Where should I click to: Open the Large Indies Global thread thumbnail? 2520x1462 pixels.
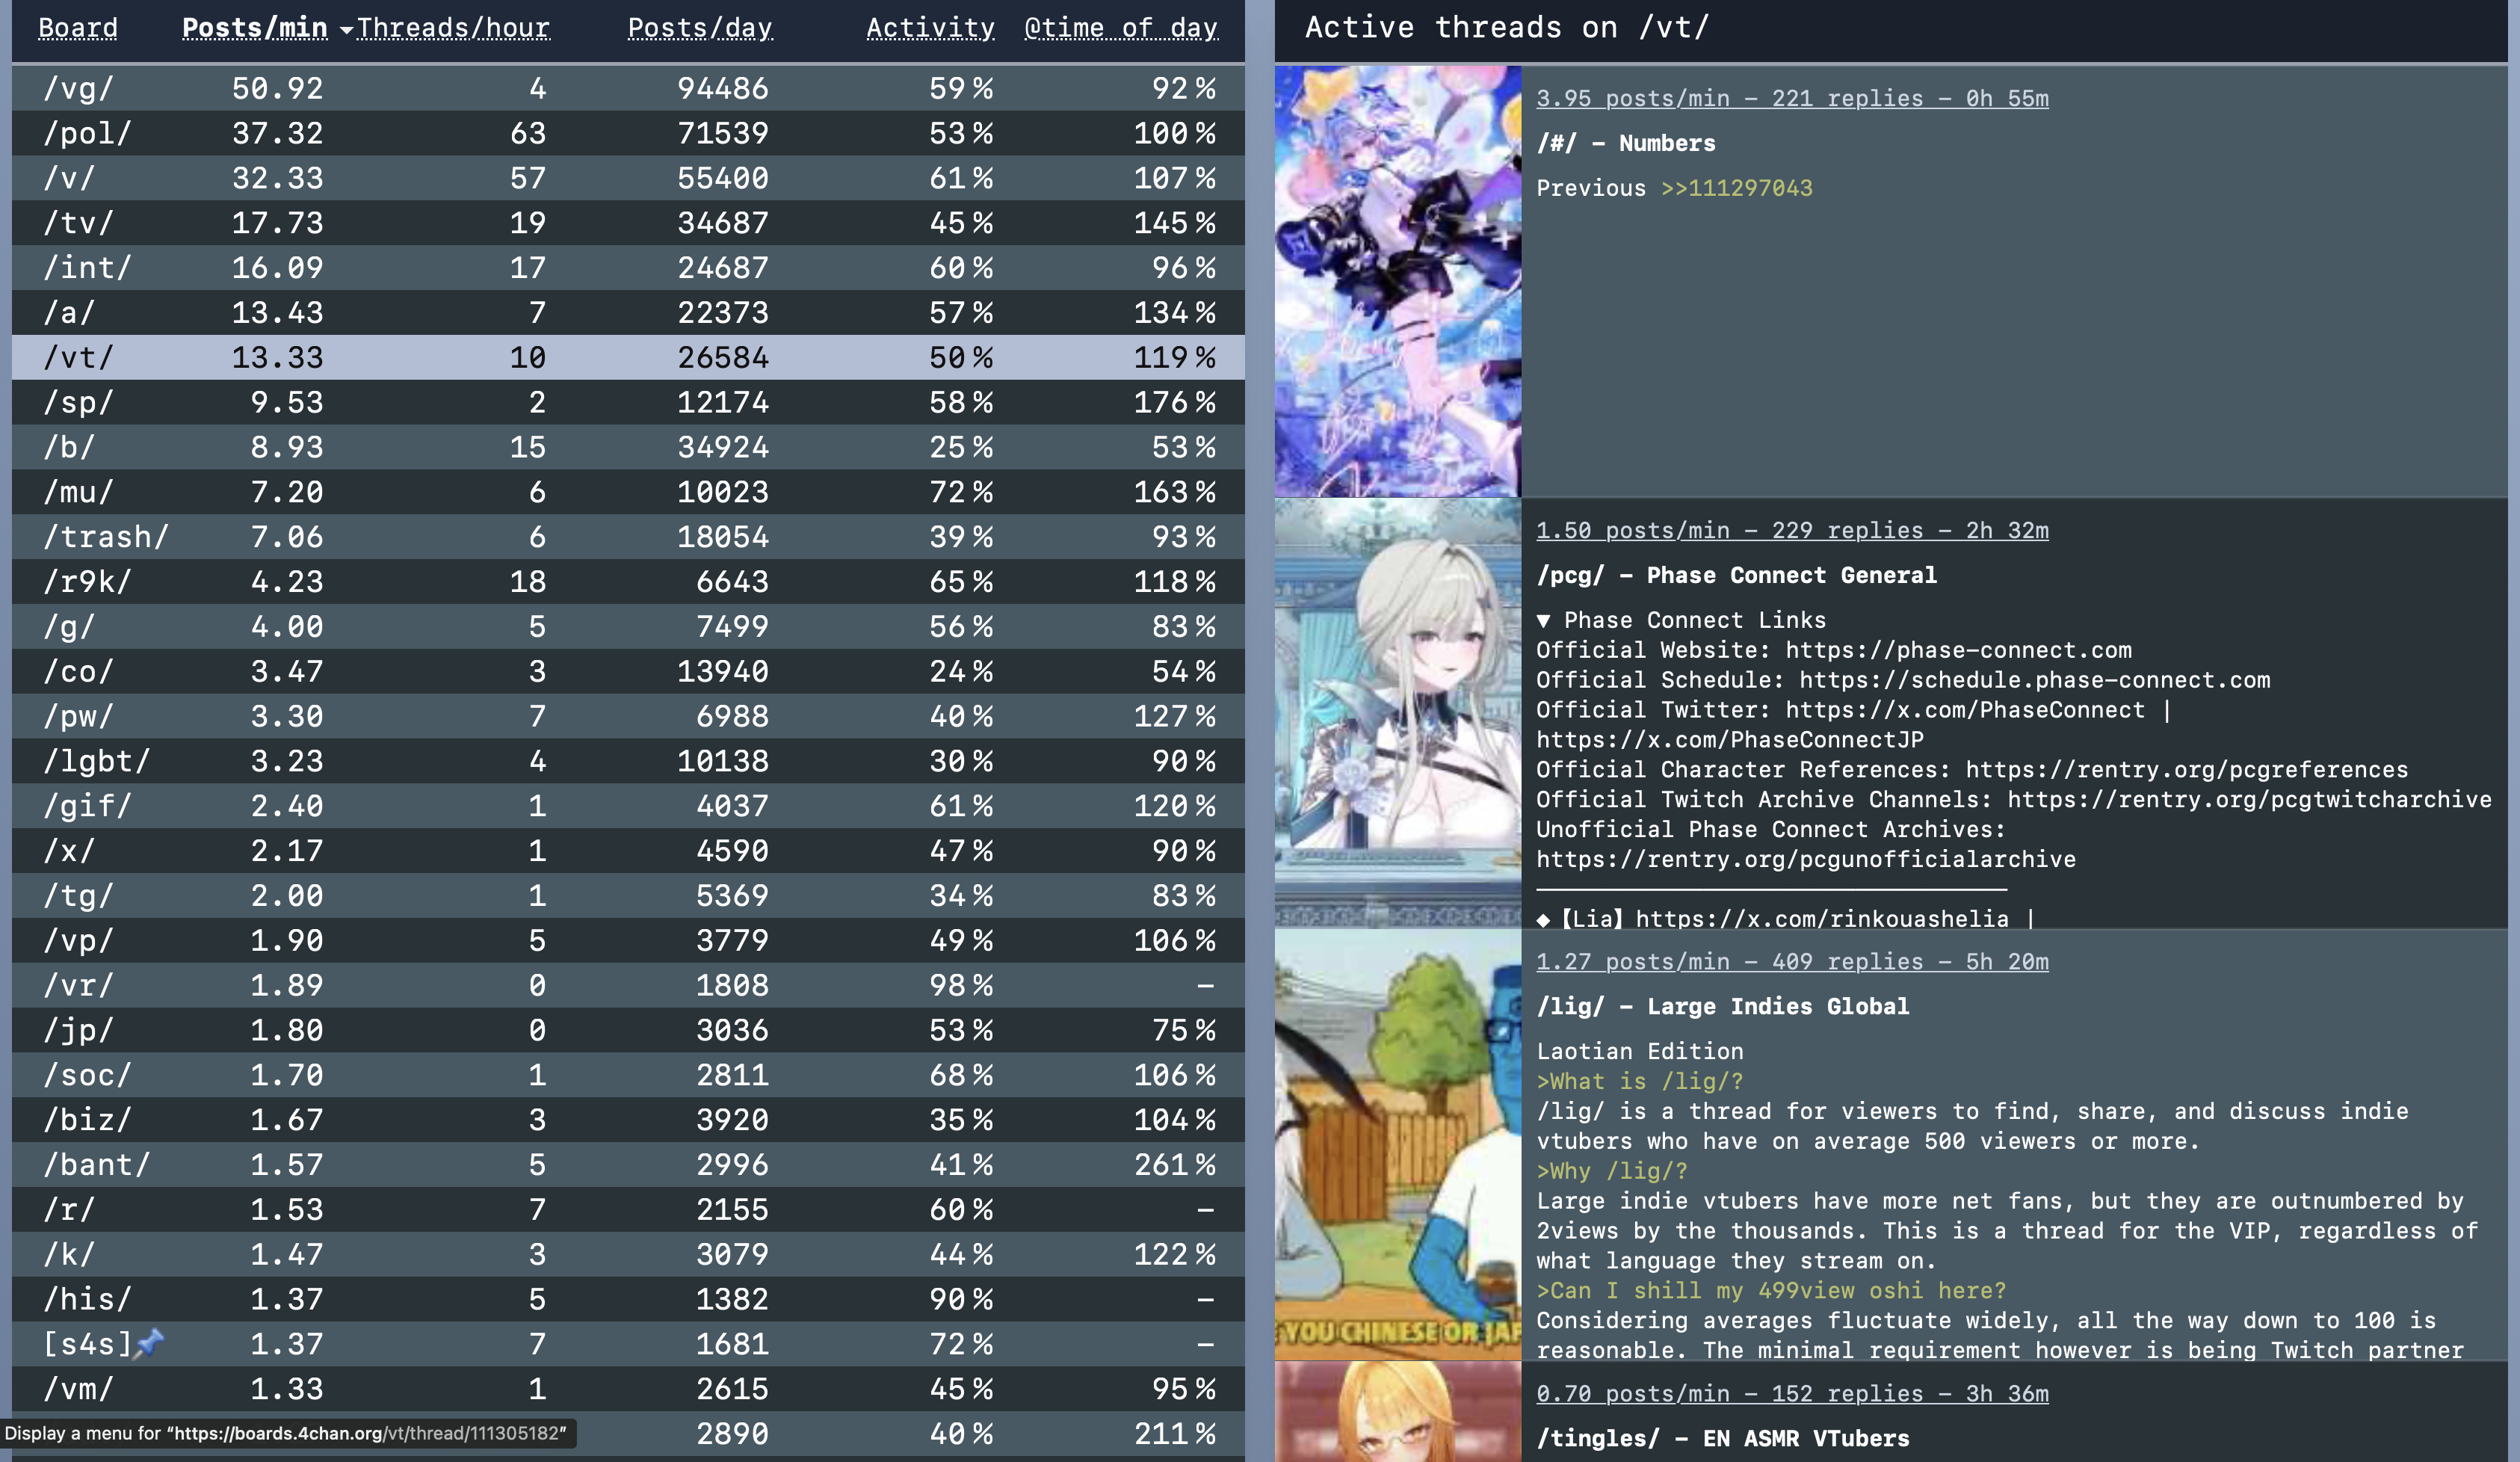point(1397,1144)
